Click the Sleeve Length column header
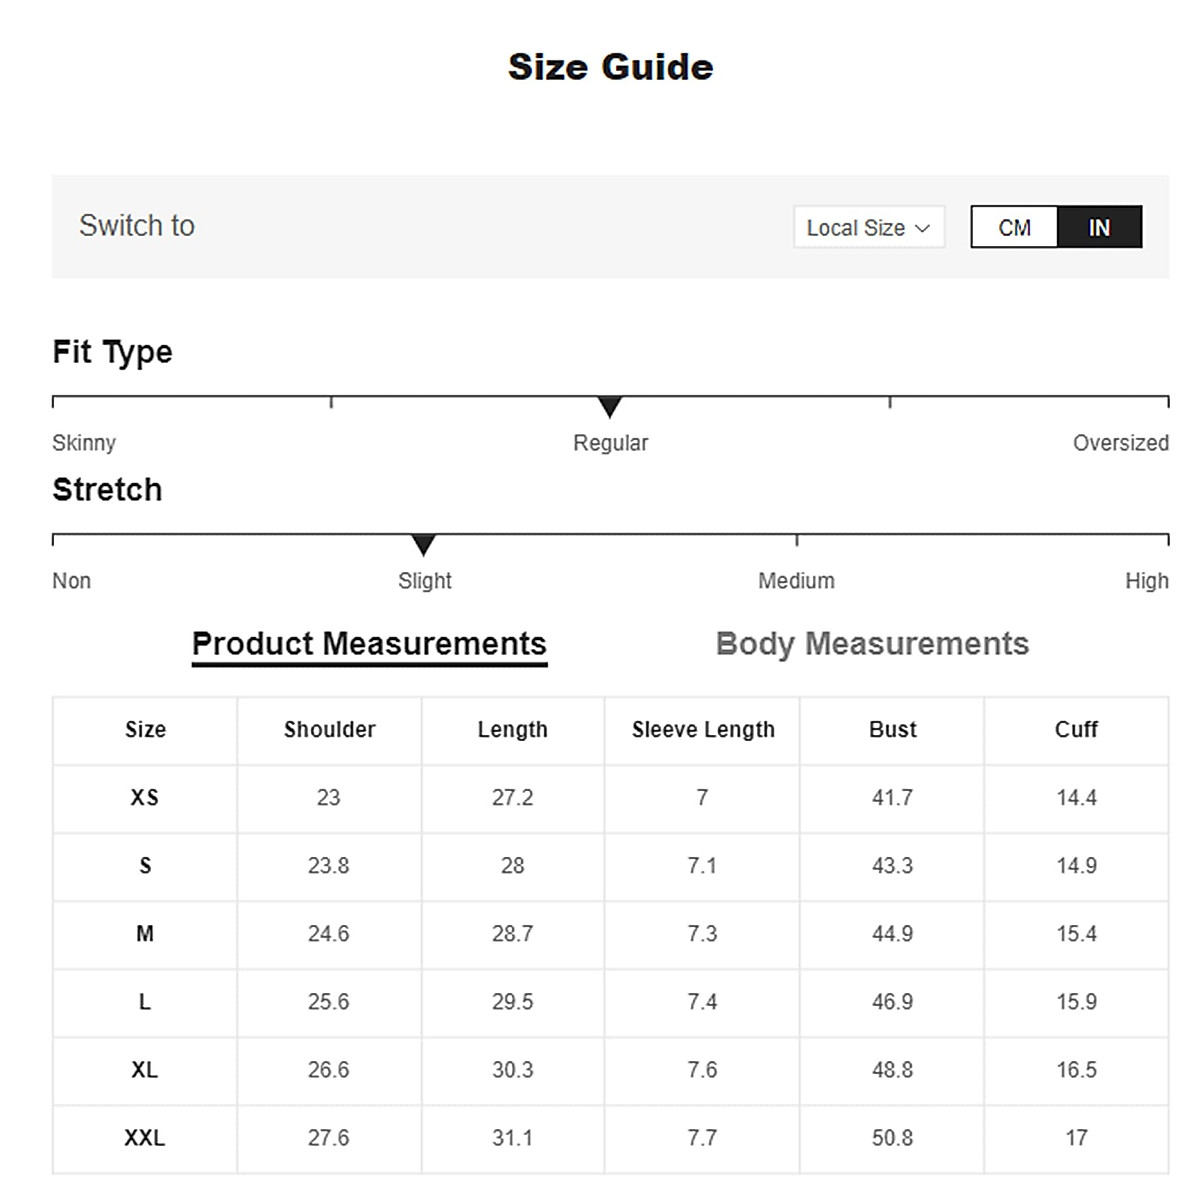Screen dimensions: 1200x1200 click(703, 730)
